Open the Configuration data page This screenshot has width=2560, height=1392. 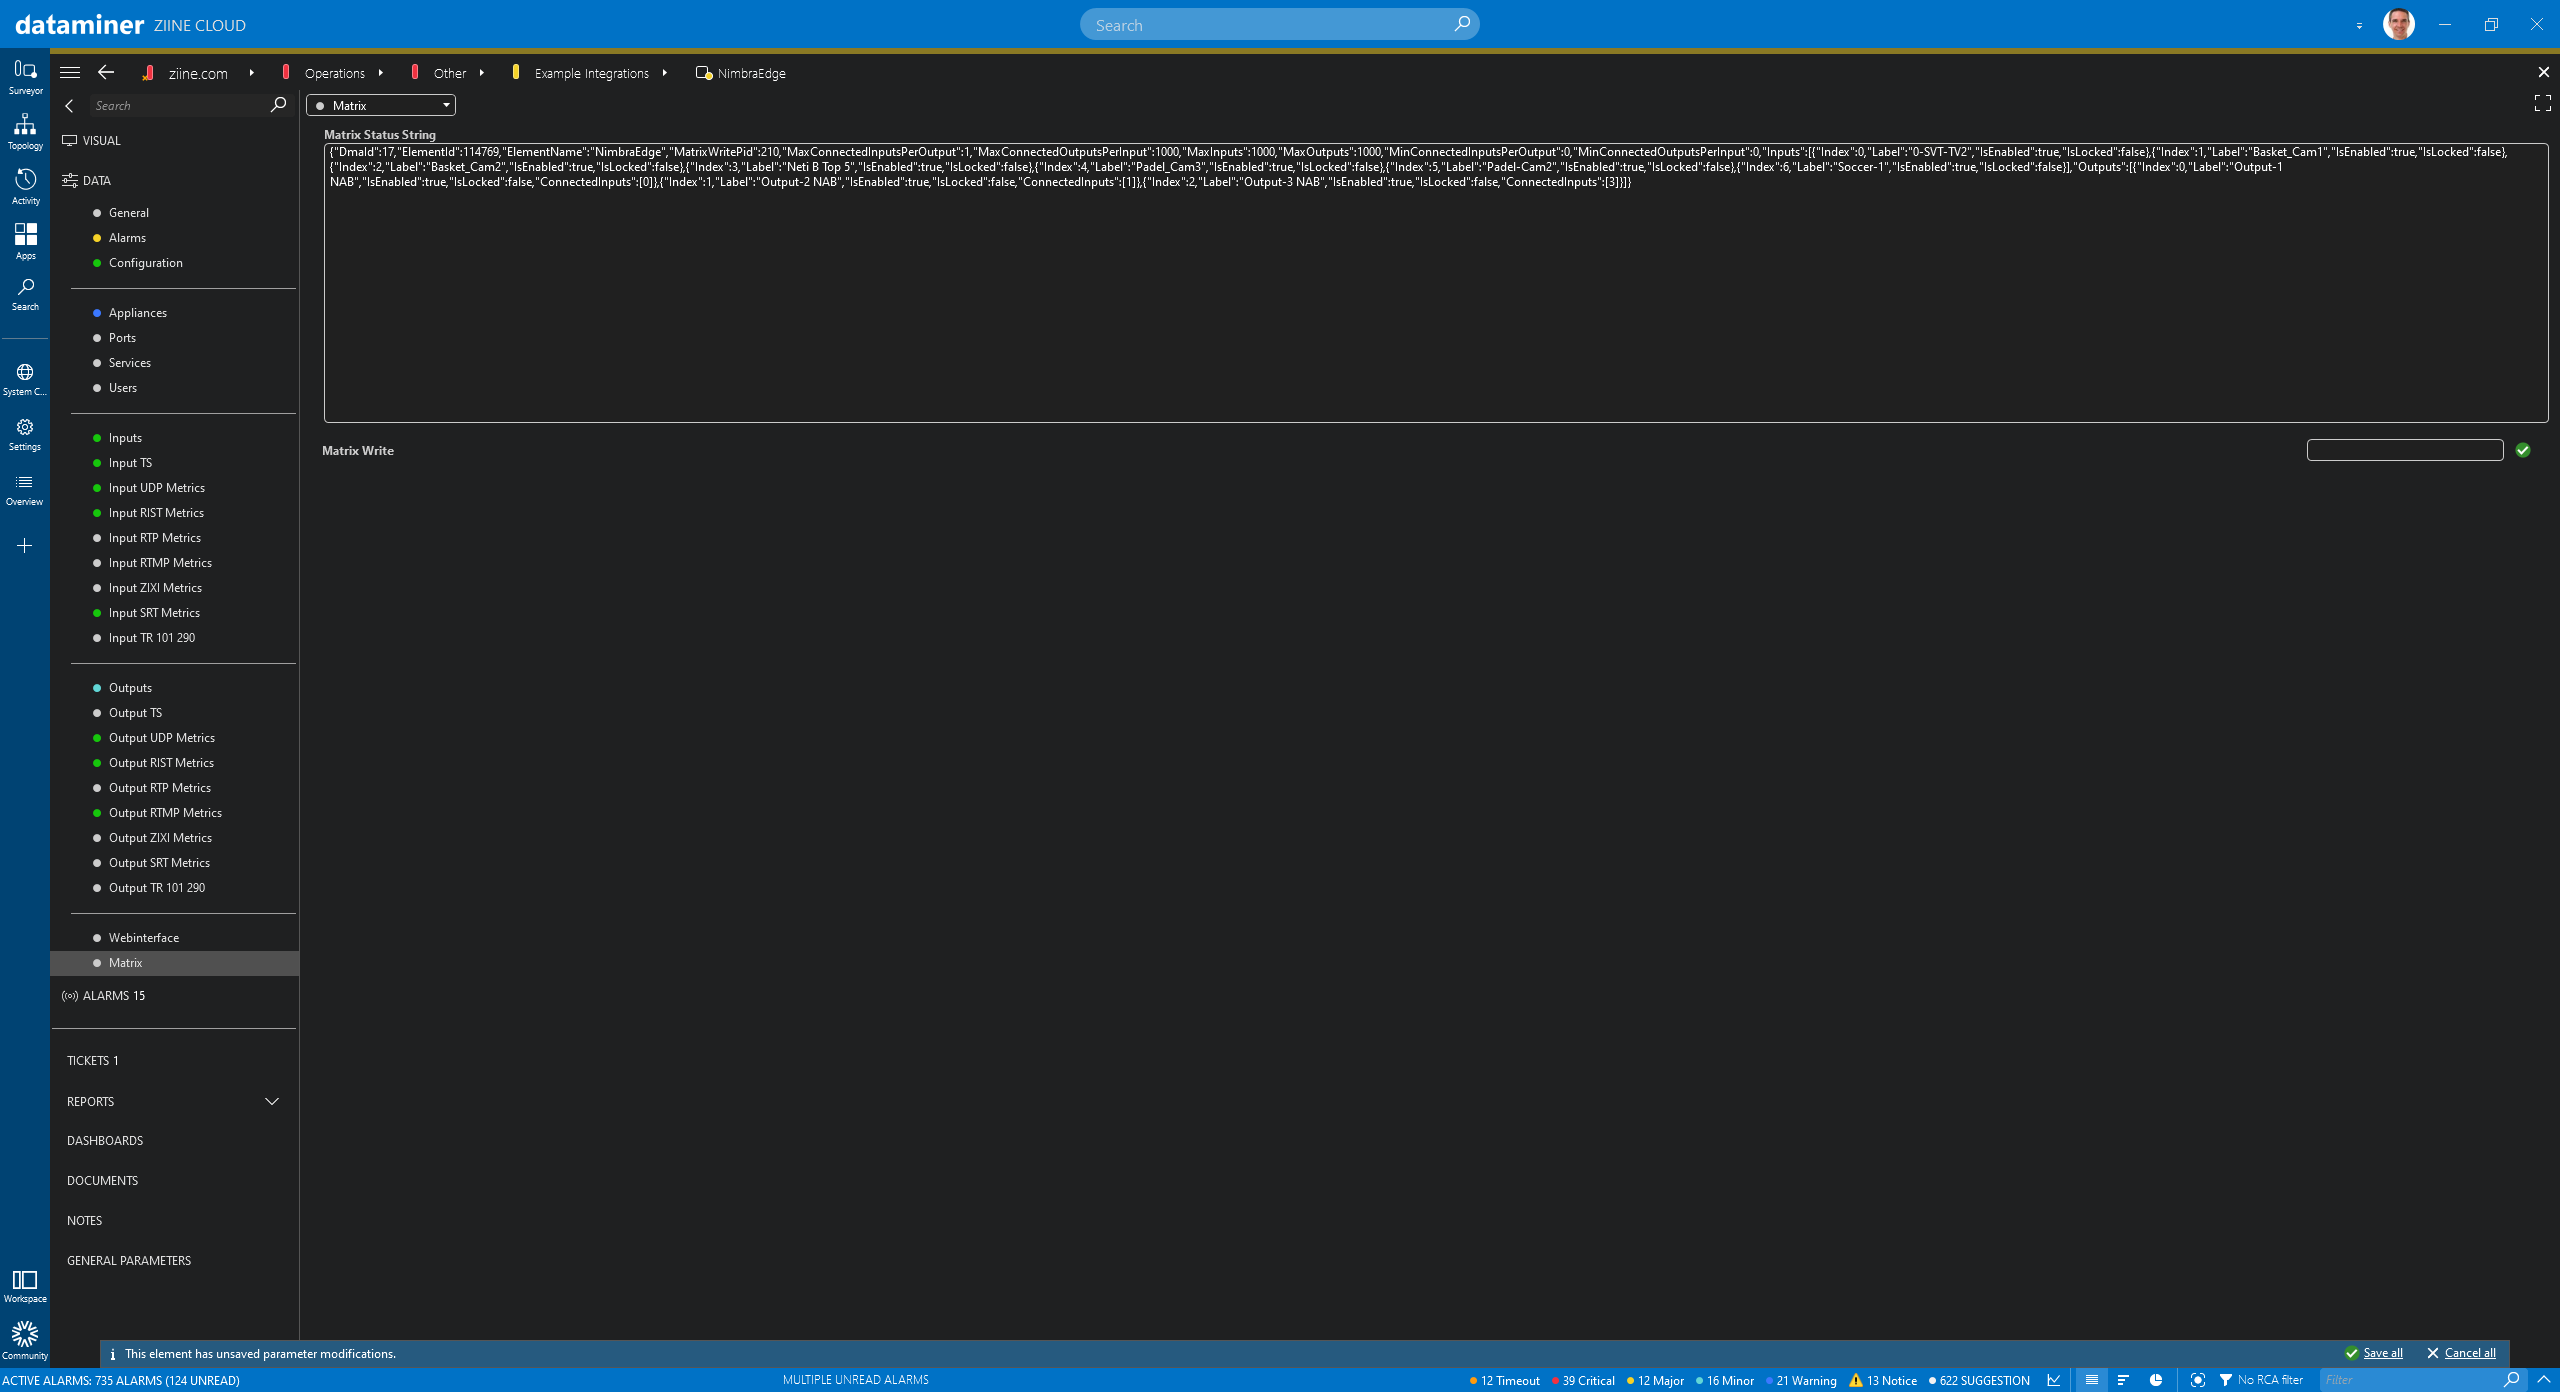[146, 263]
